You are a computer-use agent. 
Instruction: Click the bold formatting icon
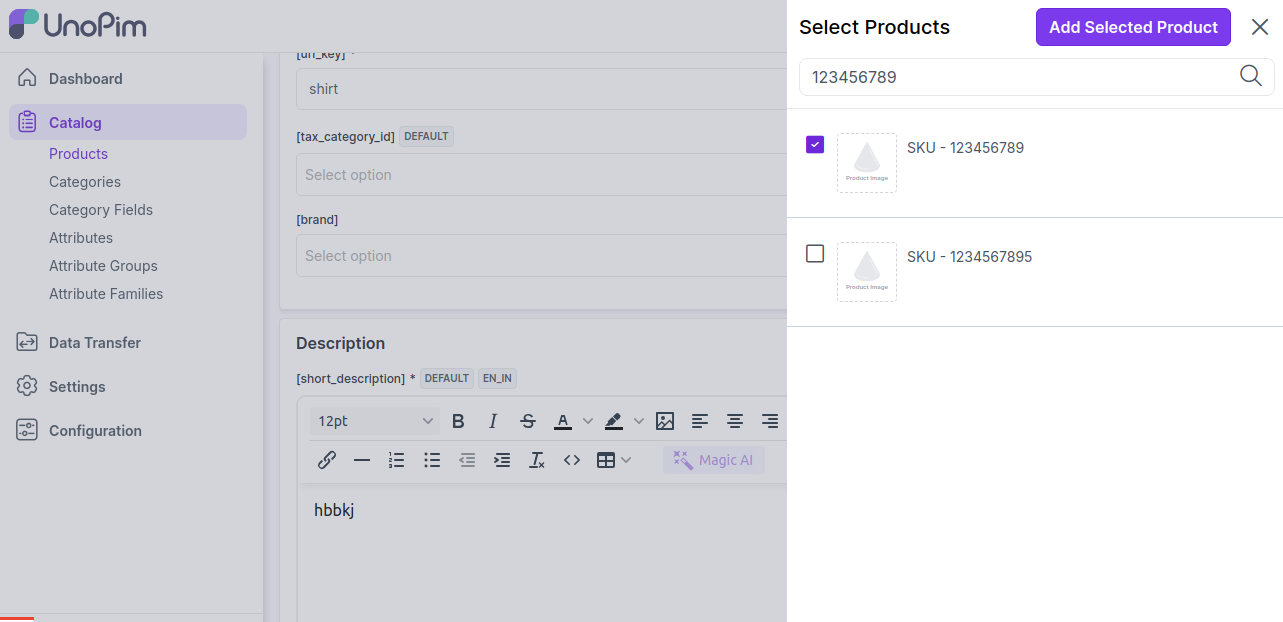point(458,421)
